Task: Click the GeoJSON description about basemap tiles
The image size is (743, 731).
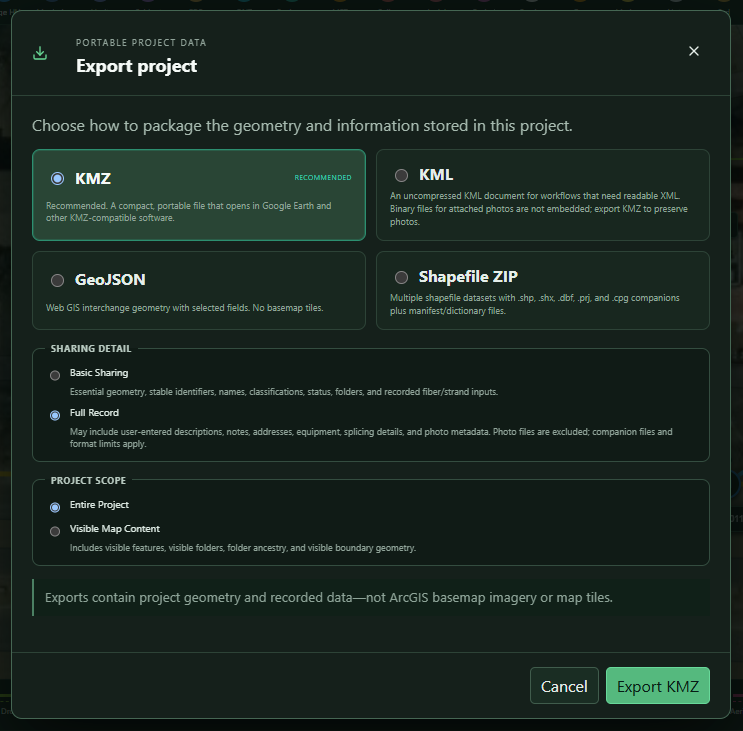Action: [184, 308]
